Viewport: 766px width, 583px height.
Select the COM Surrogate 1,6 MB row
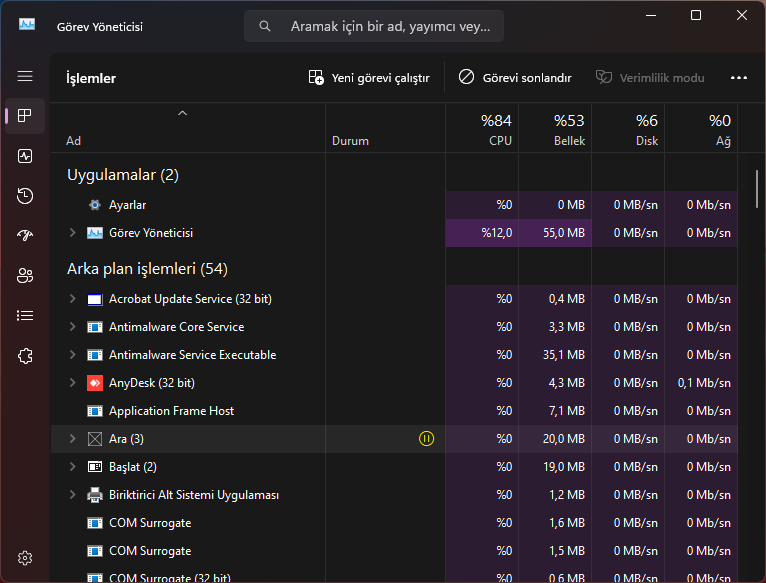tap(394, 523)
